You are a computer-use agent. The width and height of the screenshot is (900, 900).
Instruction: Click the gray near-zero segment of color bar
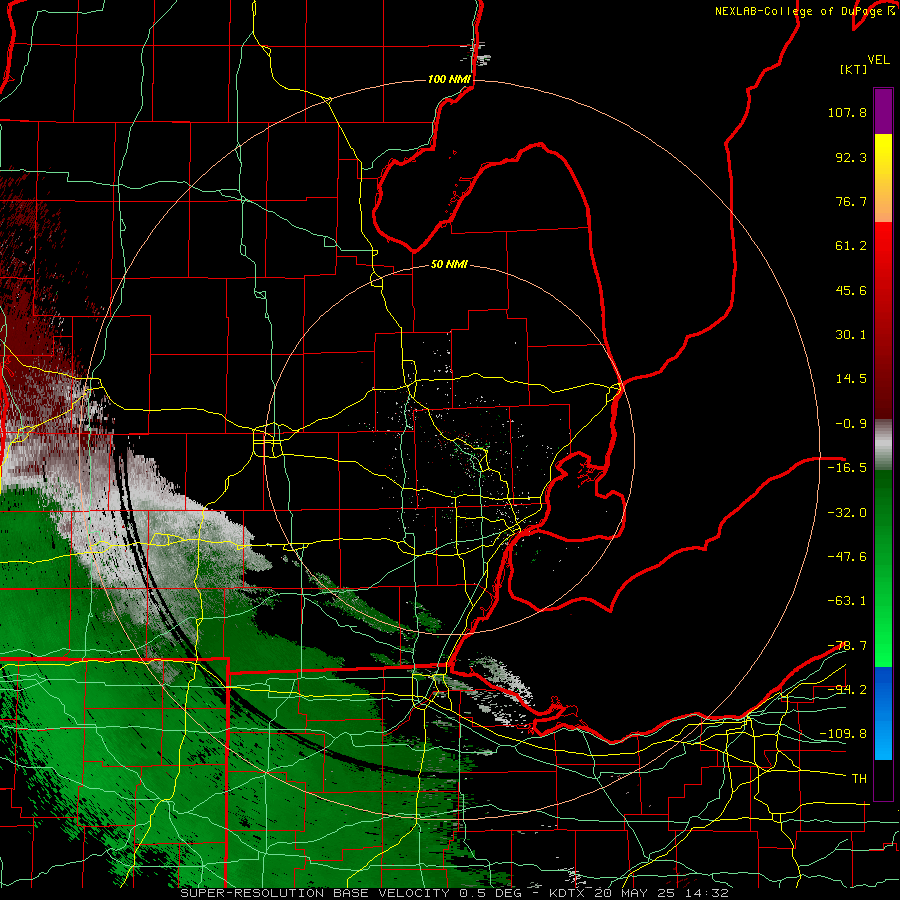(883, 445)
